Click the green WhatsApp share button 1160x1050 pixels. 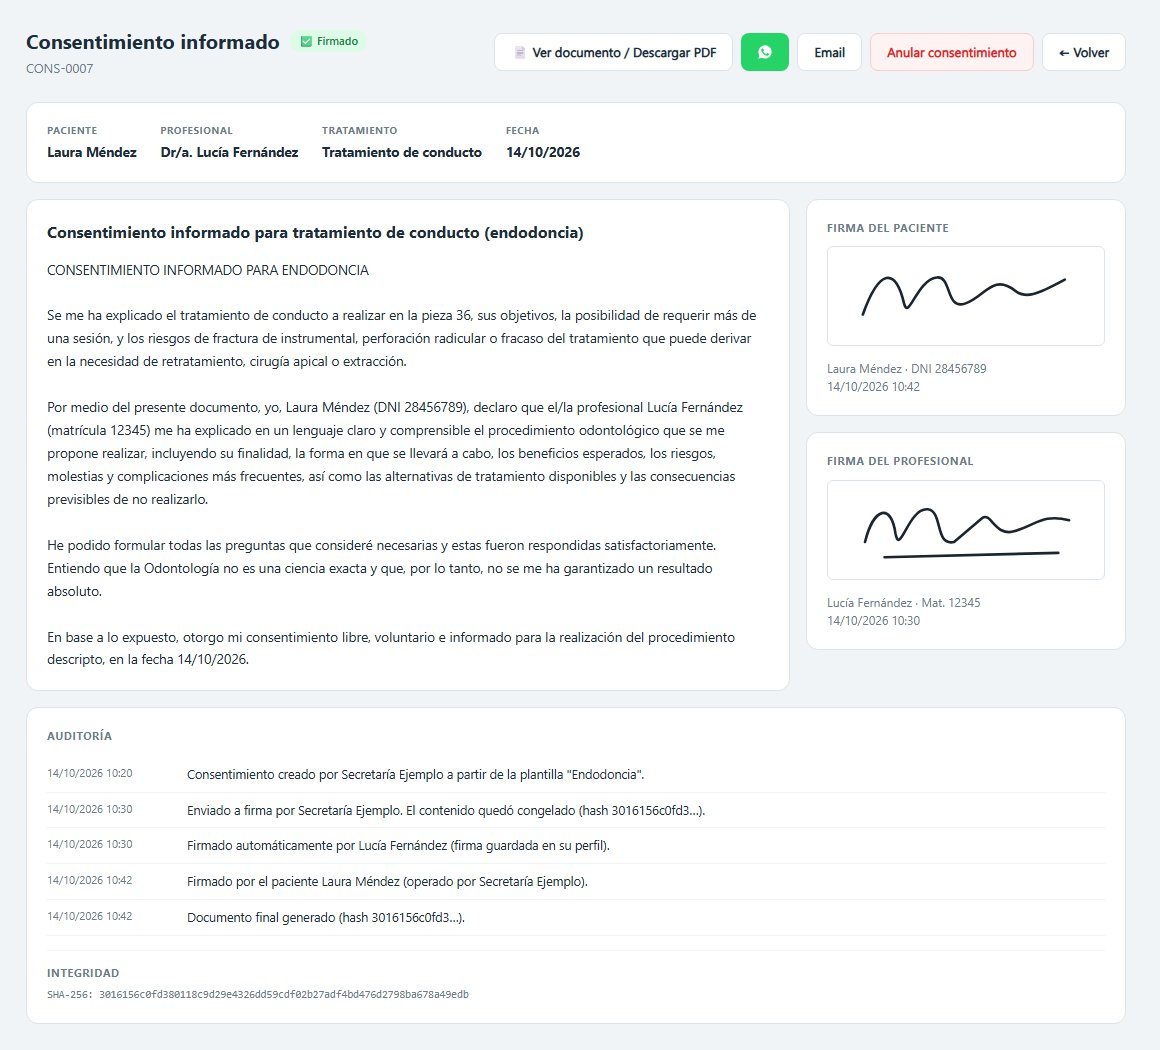[764, 53]
